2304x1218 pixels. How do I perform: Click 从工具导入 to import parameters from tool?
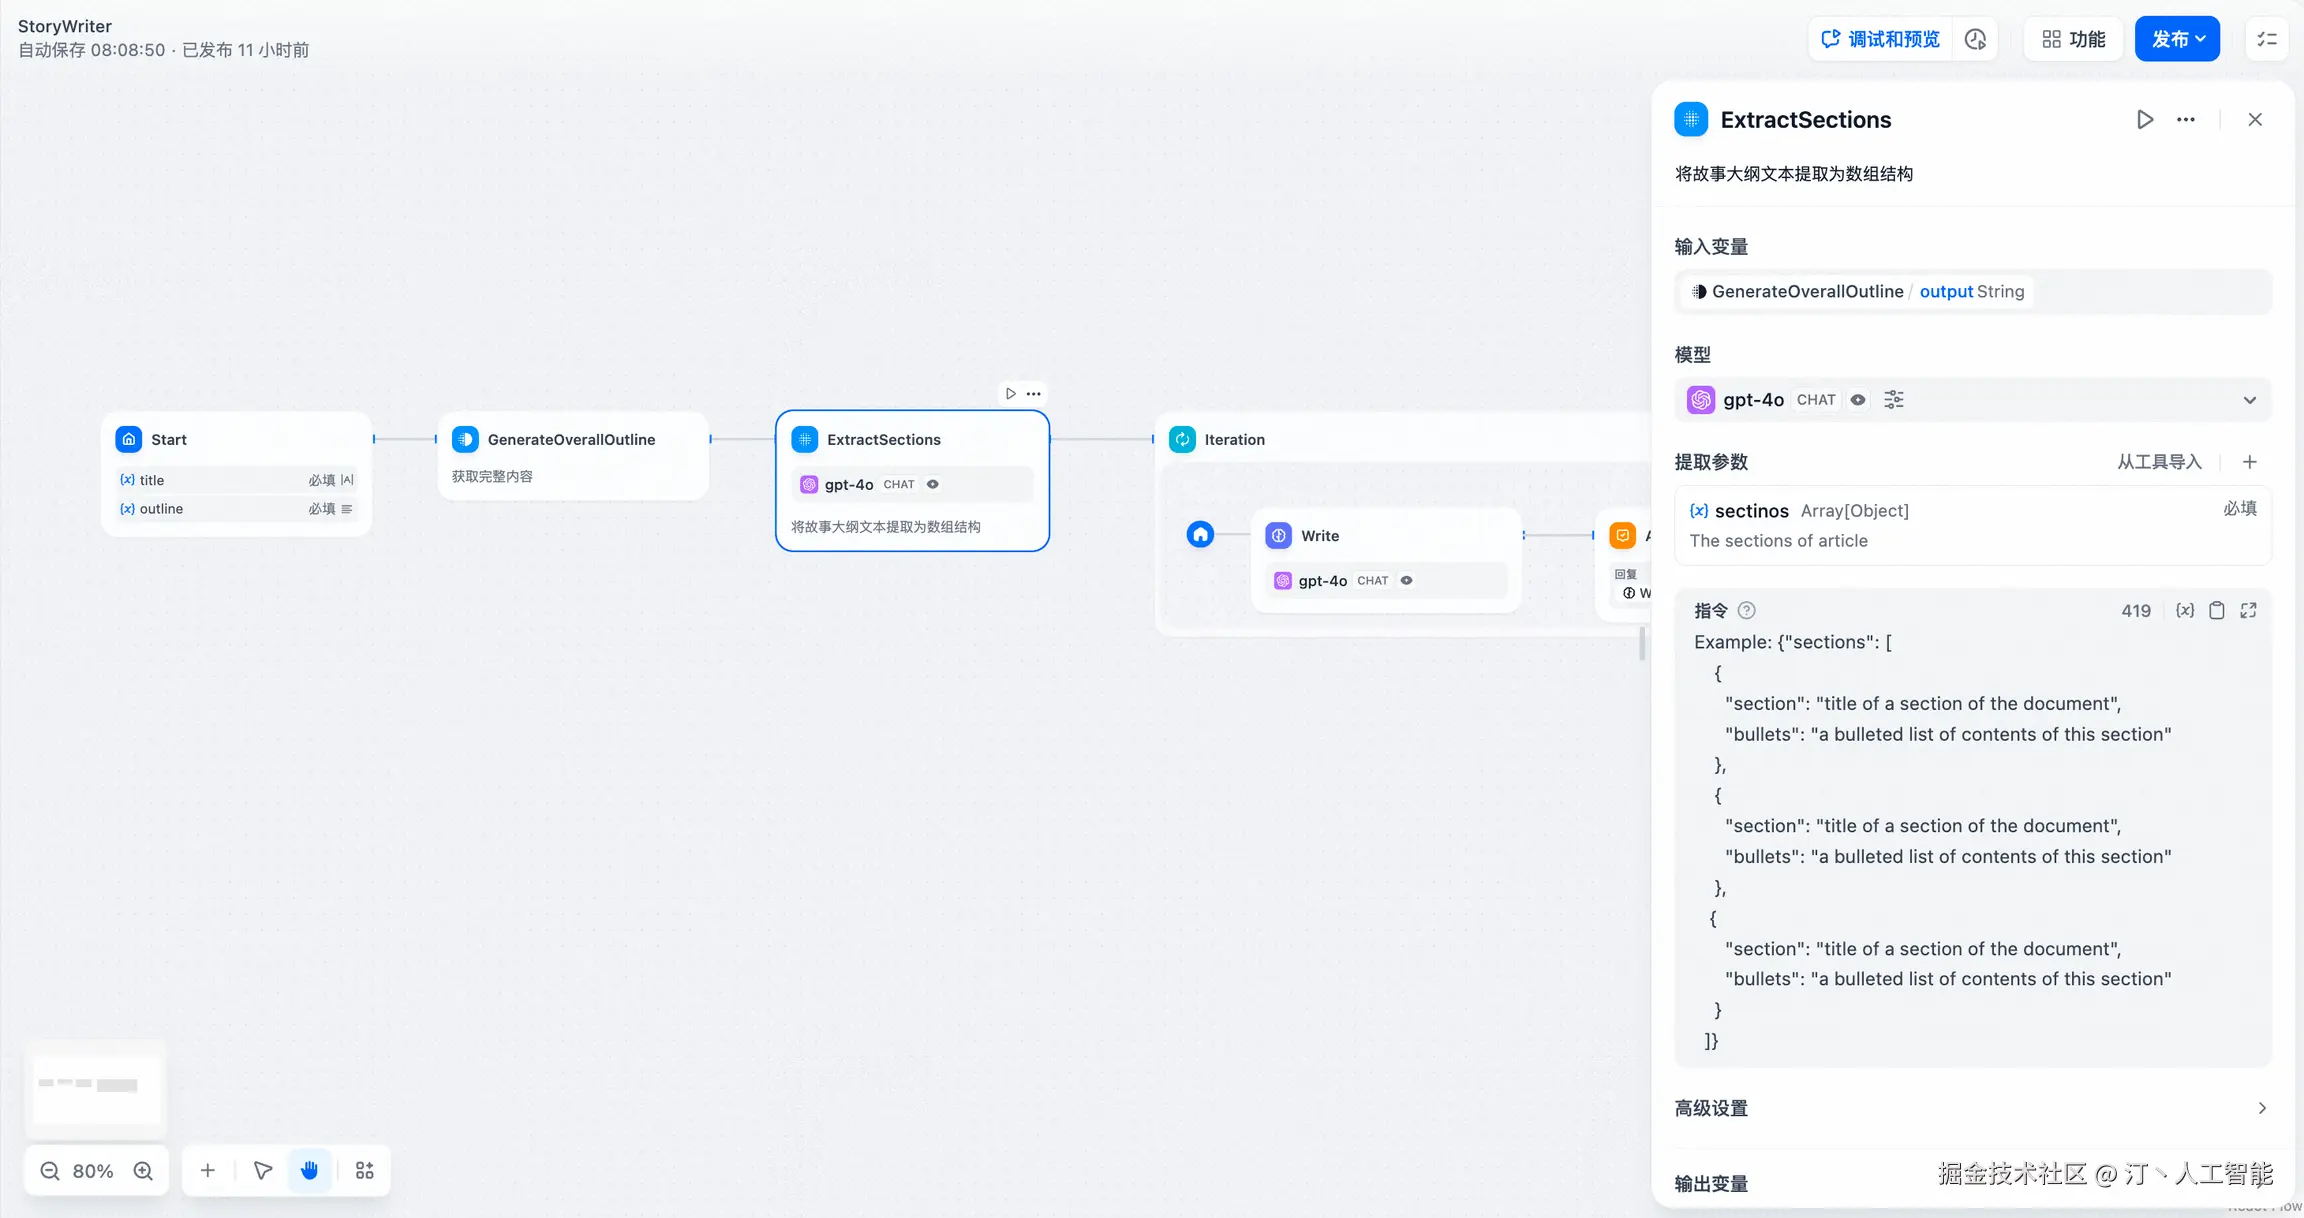[2158, 461]
